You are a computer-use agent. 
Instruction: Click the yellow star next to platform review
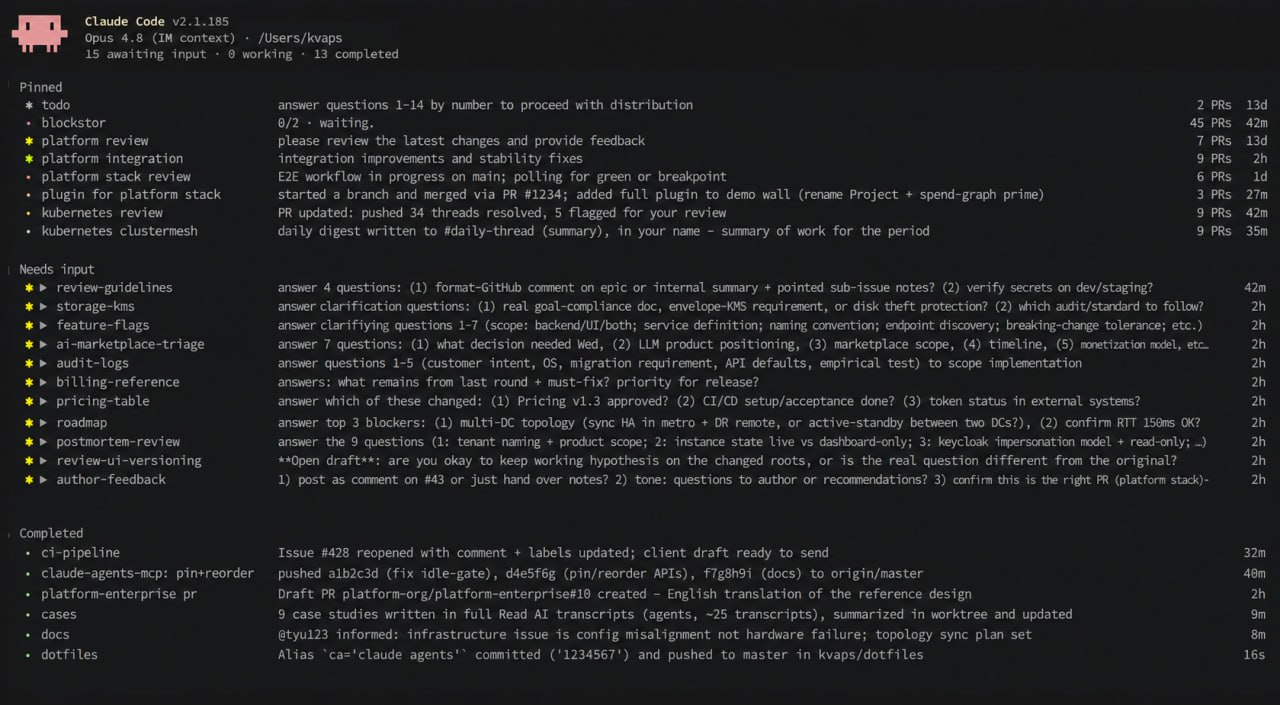pyautogui.click(x=29, y=141)
